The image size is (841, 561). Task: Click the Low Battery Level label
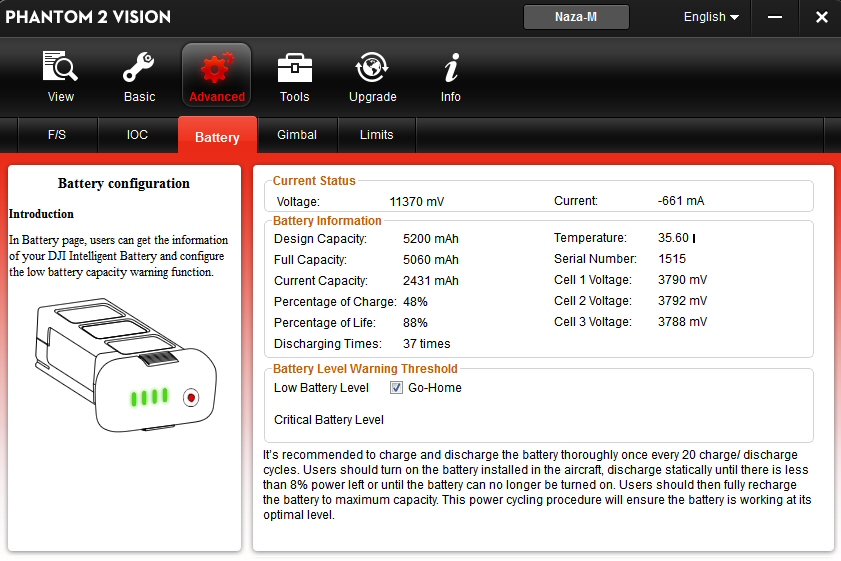[x=321, y=388]
